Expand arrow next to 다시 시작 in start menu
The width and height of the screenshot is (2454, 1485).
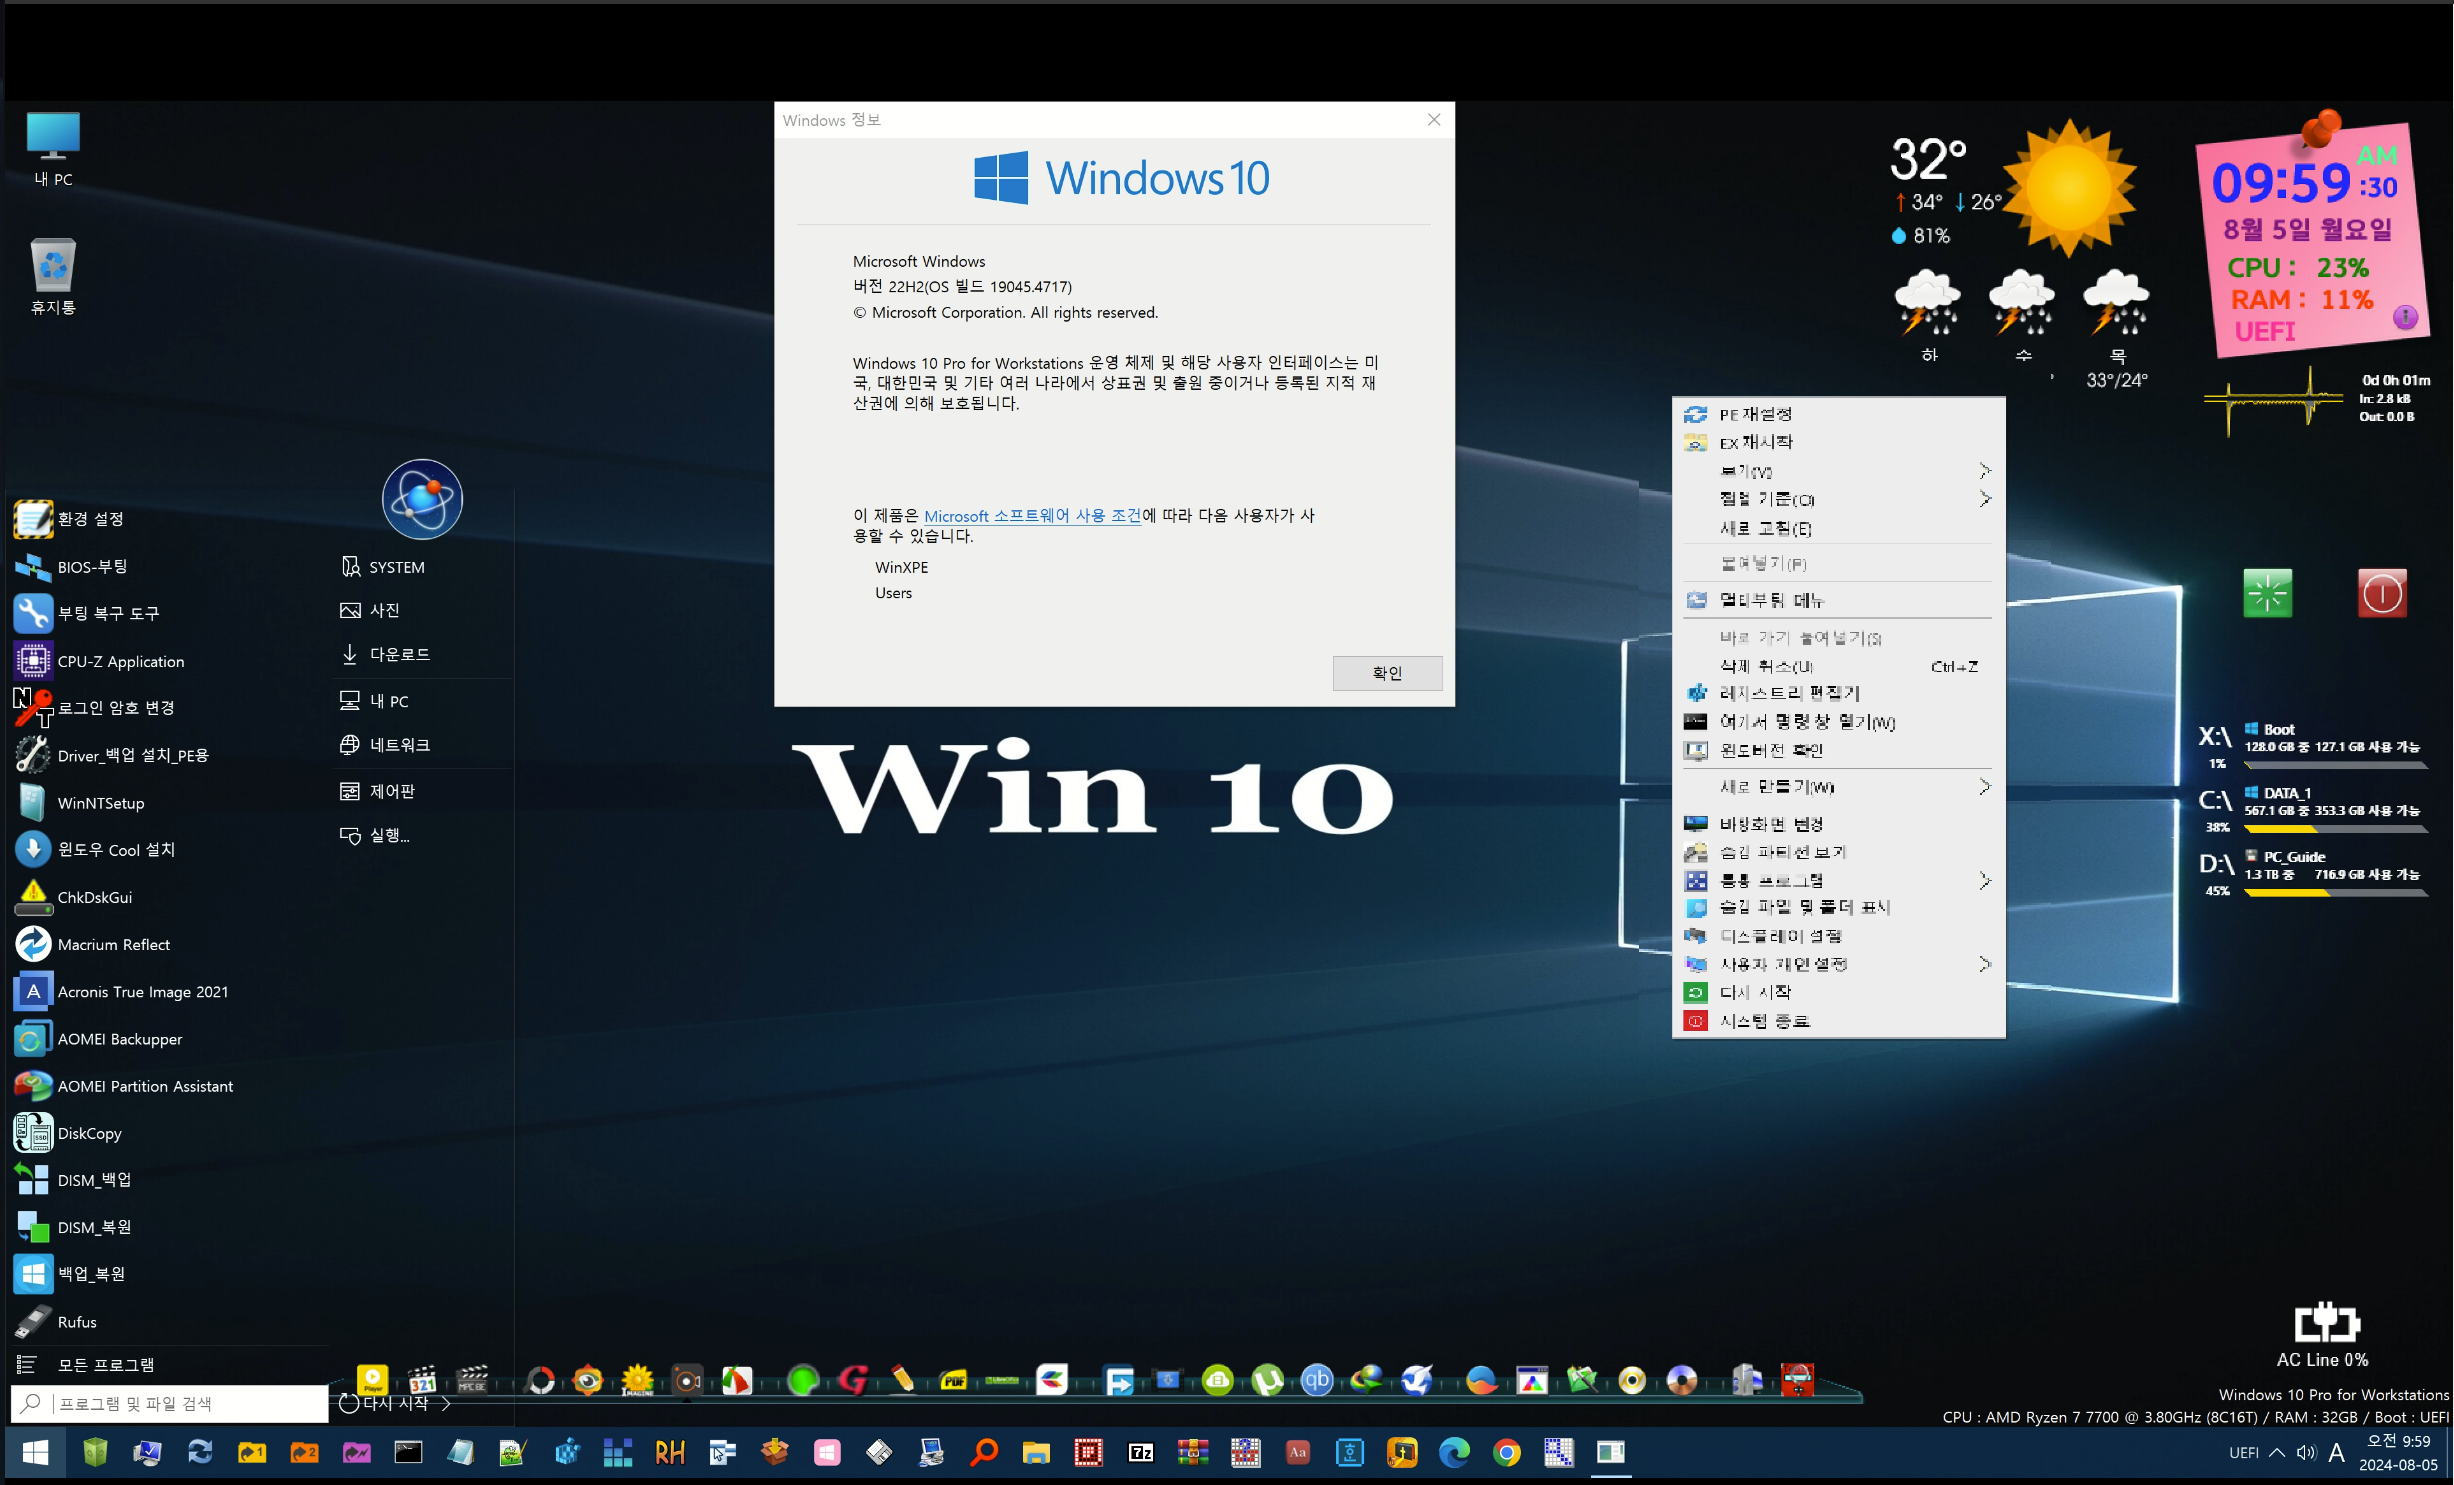pos(446,1403)
